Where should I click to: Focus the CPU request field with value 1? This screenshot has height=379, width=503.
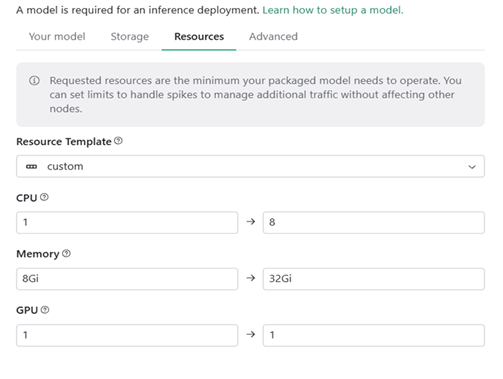pos(127,222)
